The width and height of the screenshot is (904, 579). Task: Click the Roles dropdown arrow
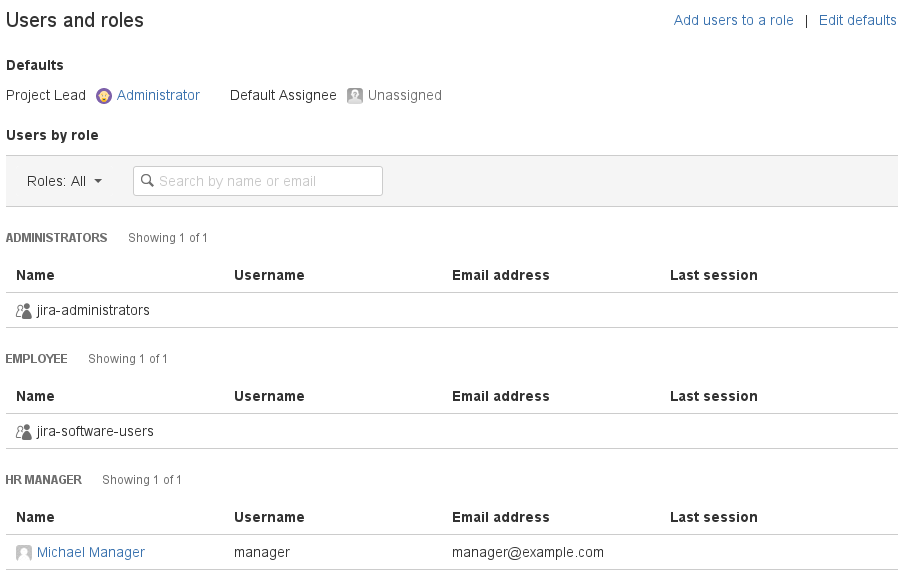point(98,182)
